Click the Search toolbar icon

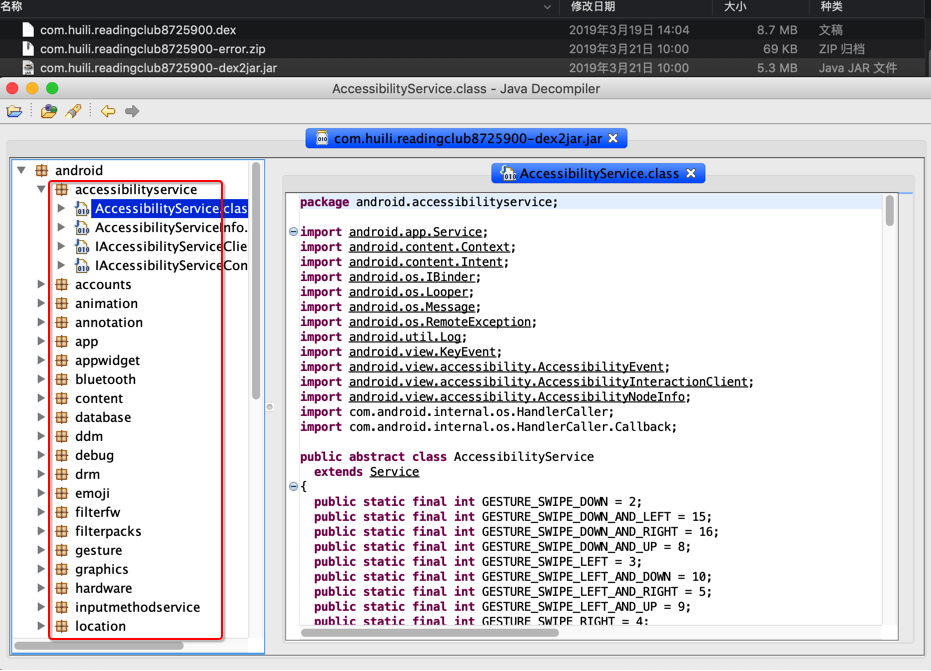coord(73,111)
